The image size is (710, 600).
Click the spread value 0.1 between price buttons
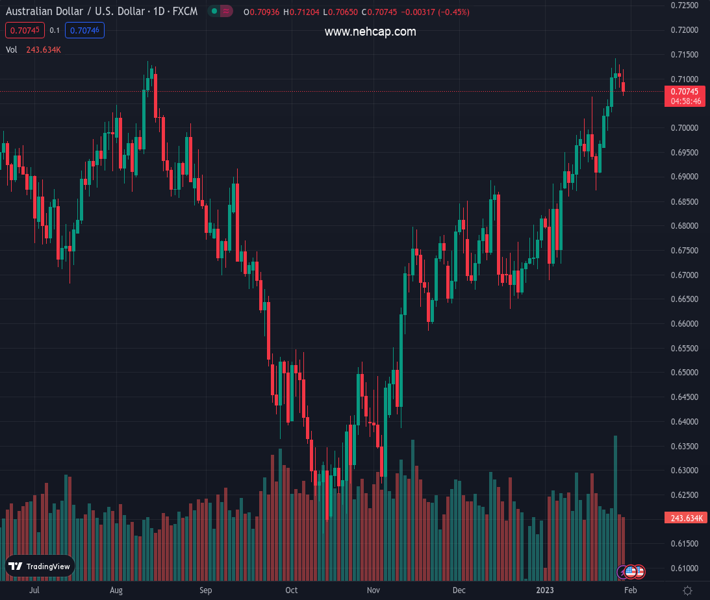(55, 31)
